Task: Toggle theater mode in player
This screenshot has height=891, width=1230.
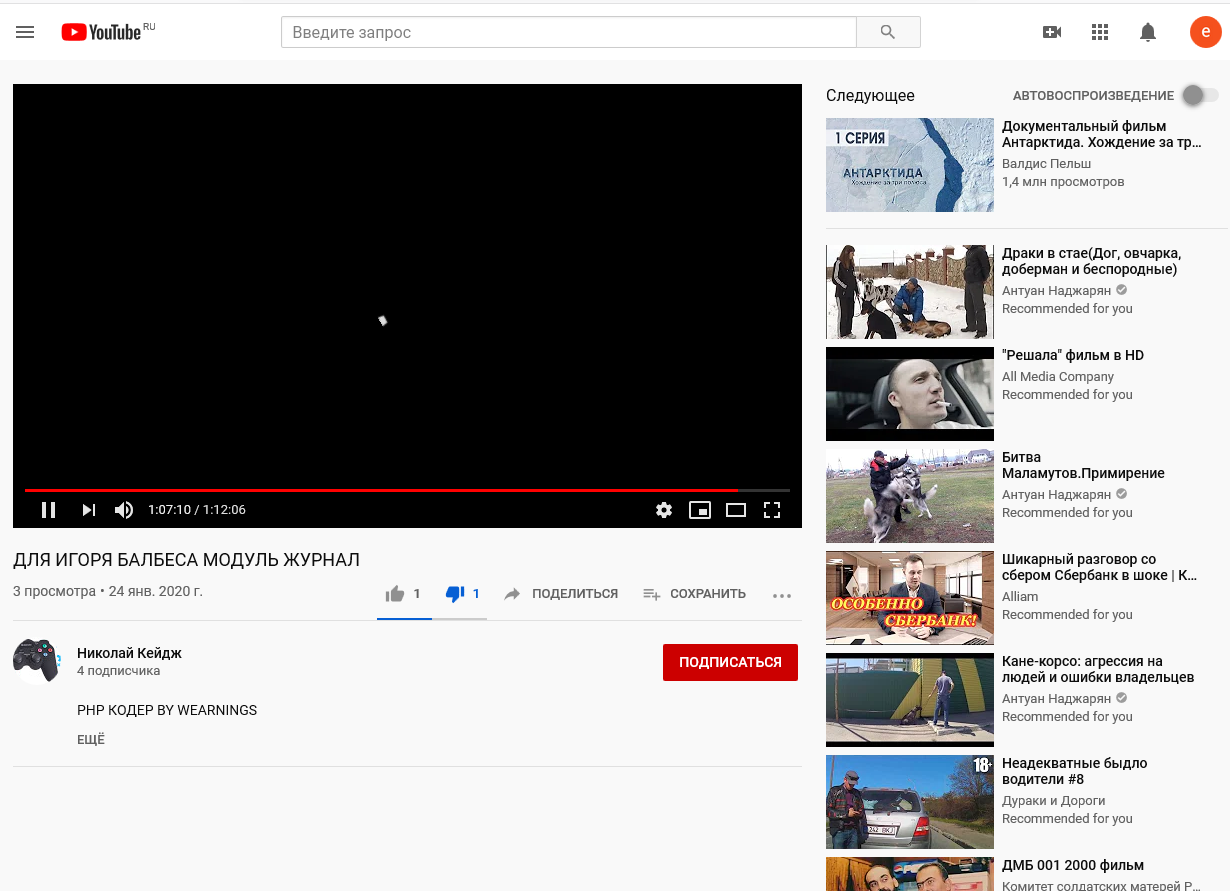Action: (x=736, y=510)
